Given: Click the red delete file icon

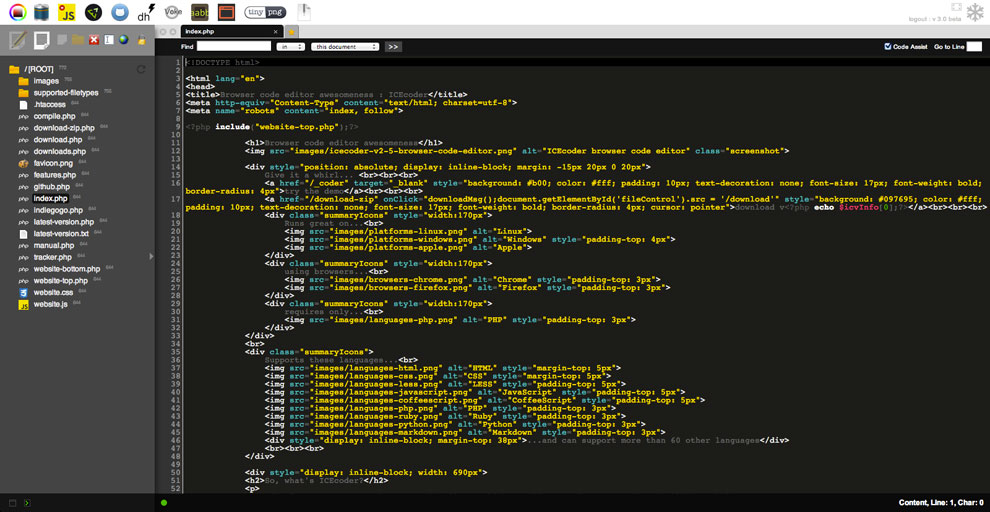Looking at the screenshot, I should (x=94, y=40).
